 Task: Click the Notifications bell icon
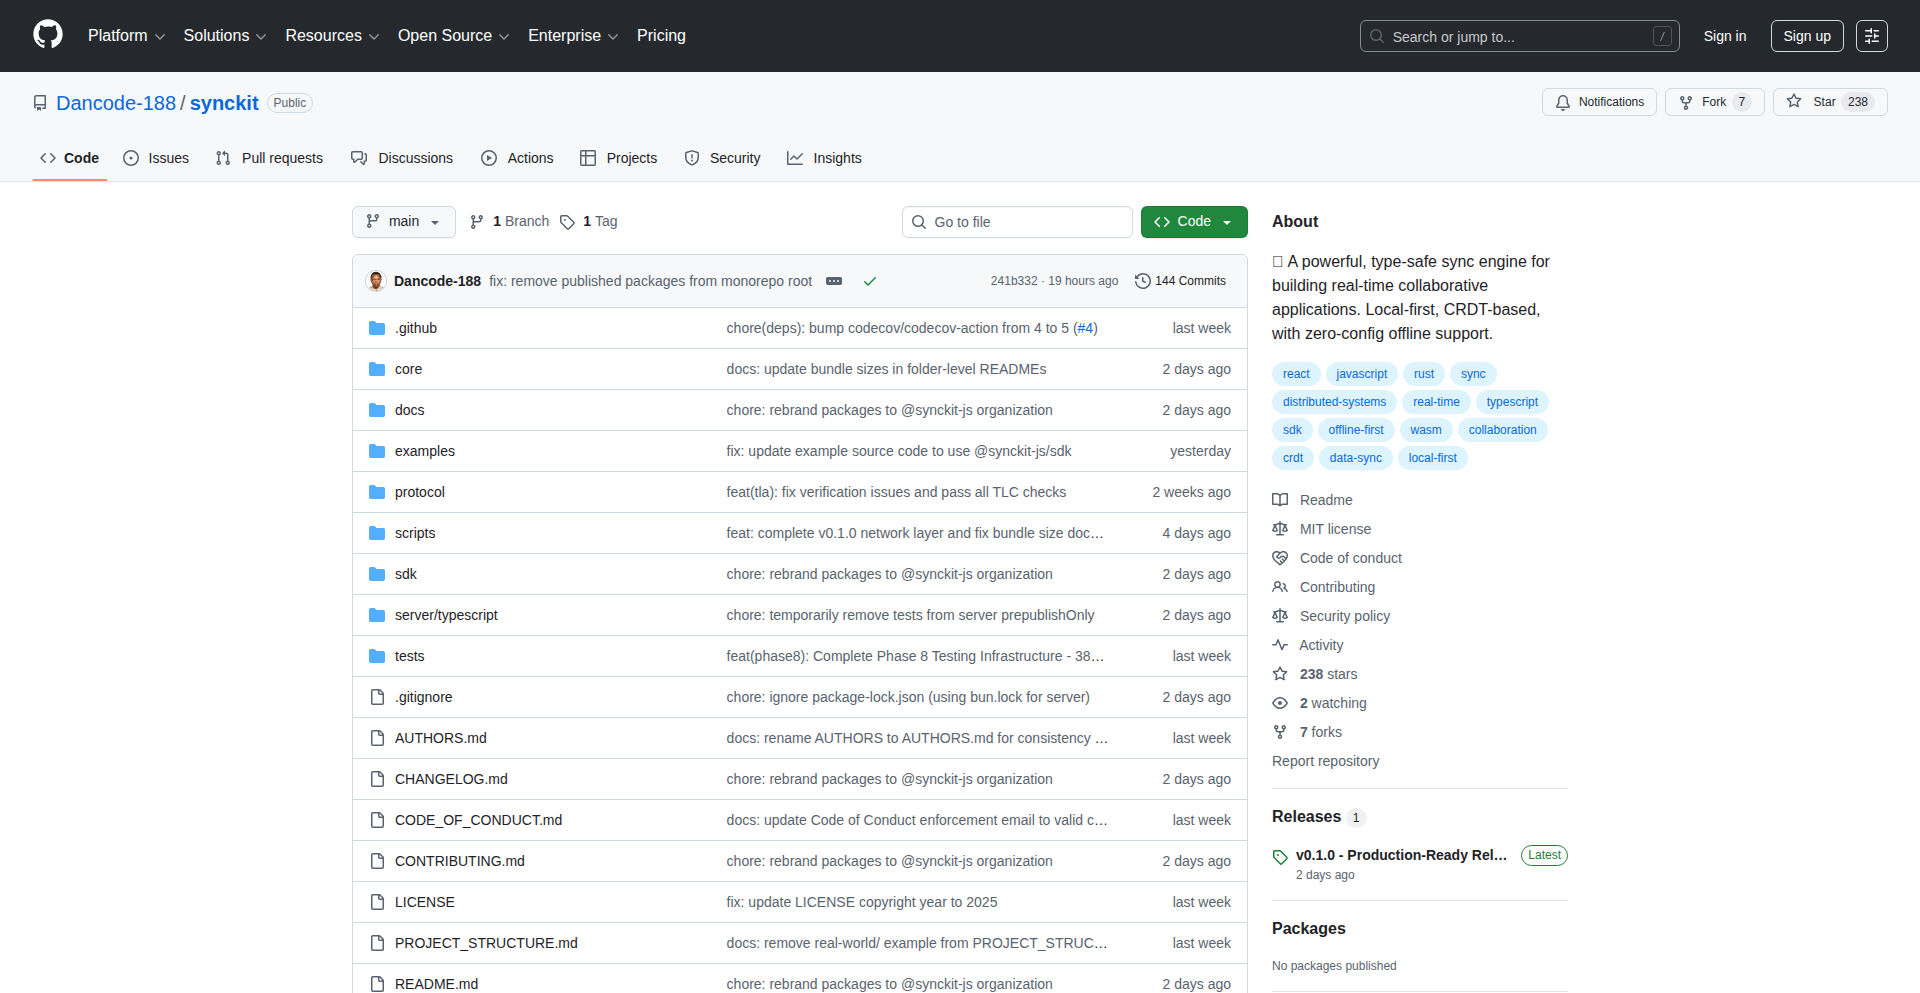click(1563, 101)
